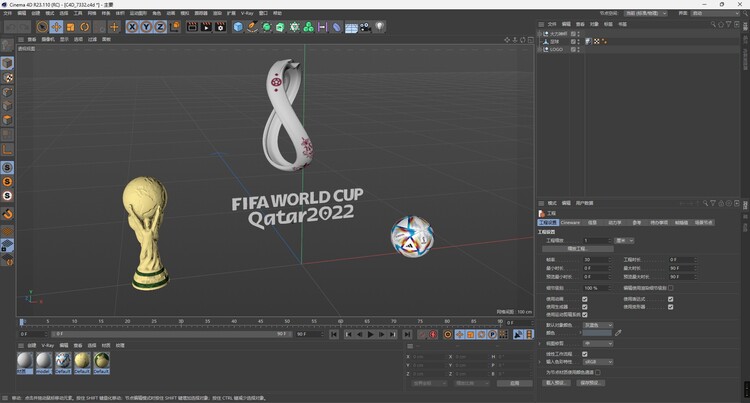Image resolution: width=750 pixels, height=403 pixels.
Task: Switch to Texture mode checker icon
Action: [7, 77]
